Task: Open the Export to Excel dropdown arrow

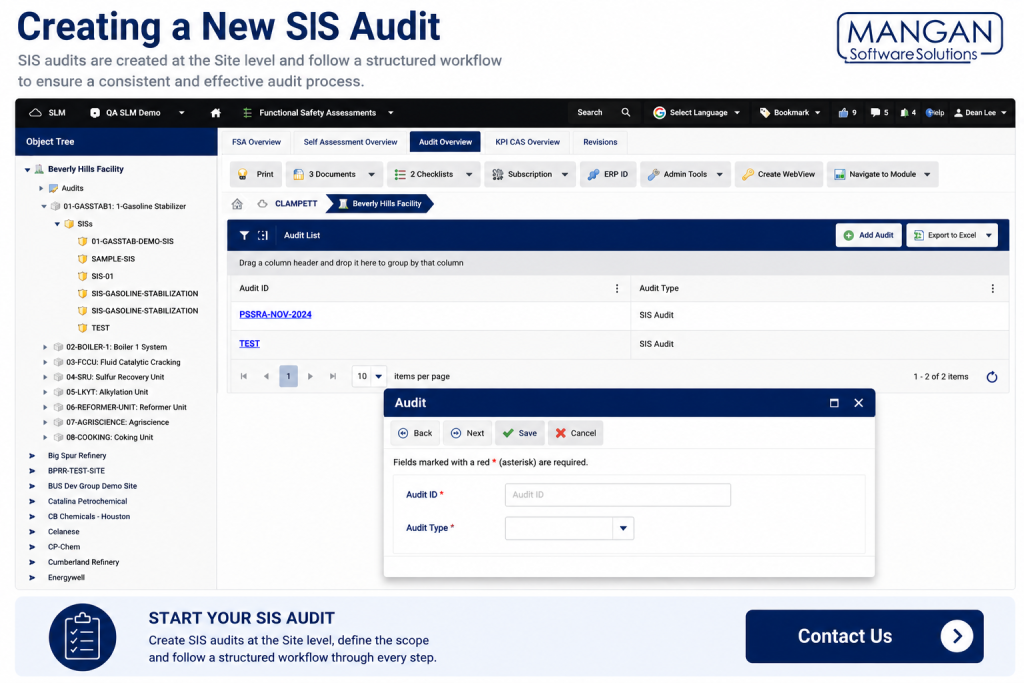Action: pos(989,236)
